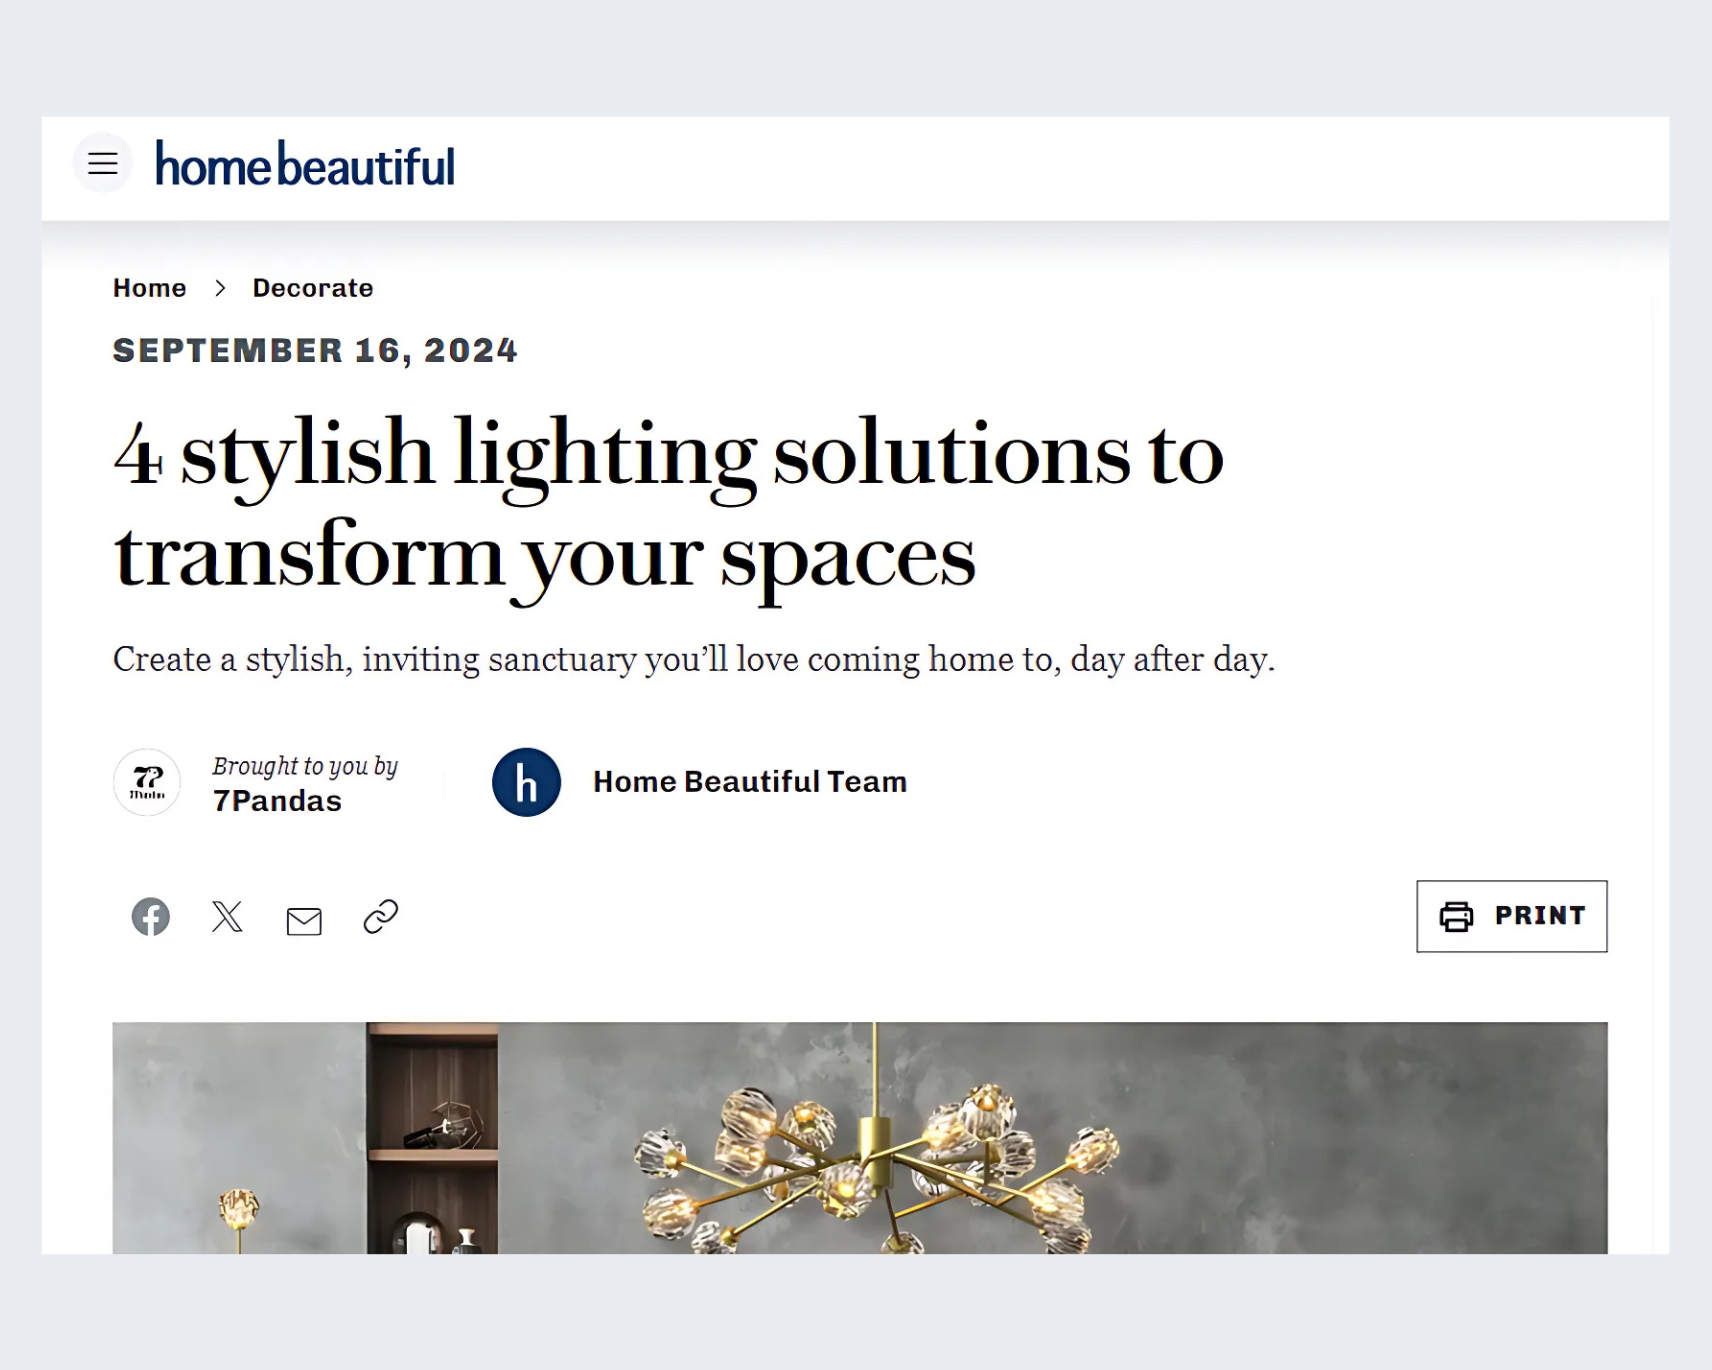Go to Home breadcrumb
The width and height of the screenshot is (1712, 1370).
(x=149, y=288)
